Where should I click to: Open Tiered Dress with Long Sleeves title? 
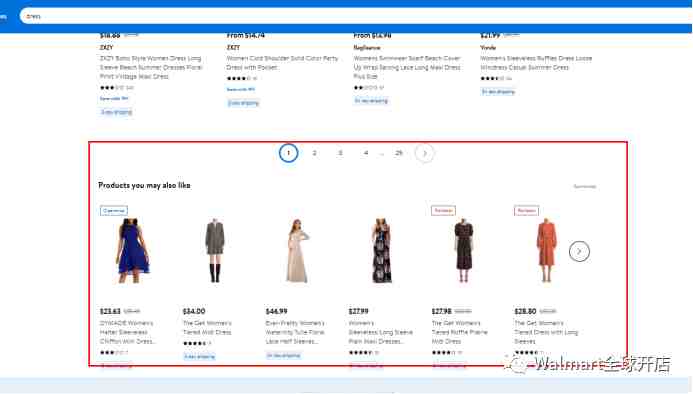tap(546, 332)
